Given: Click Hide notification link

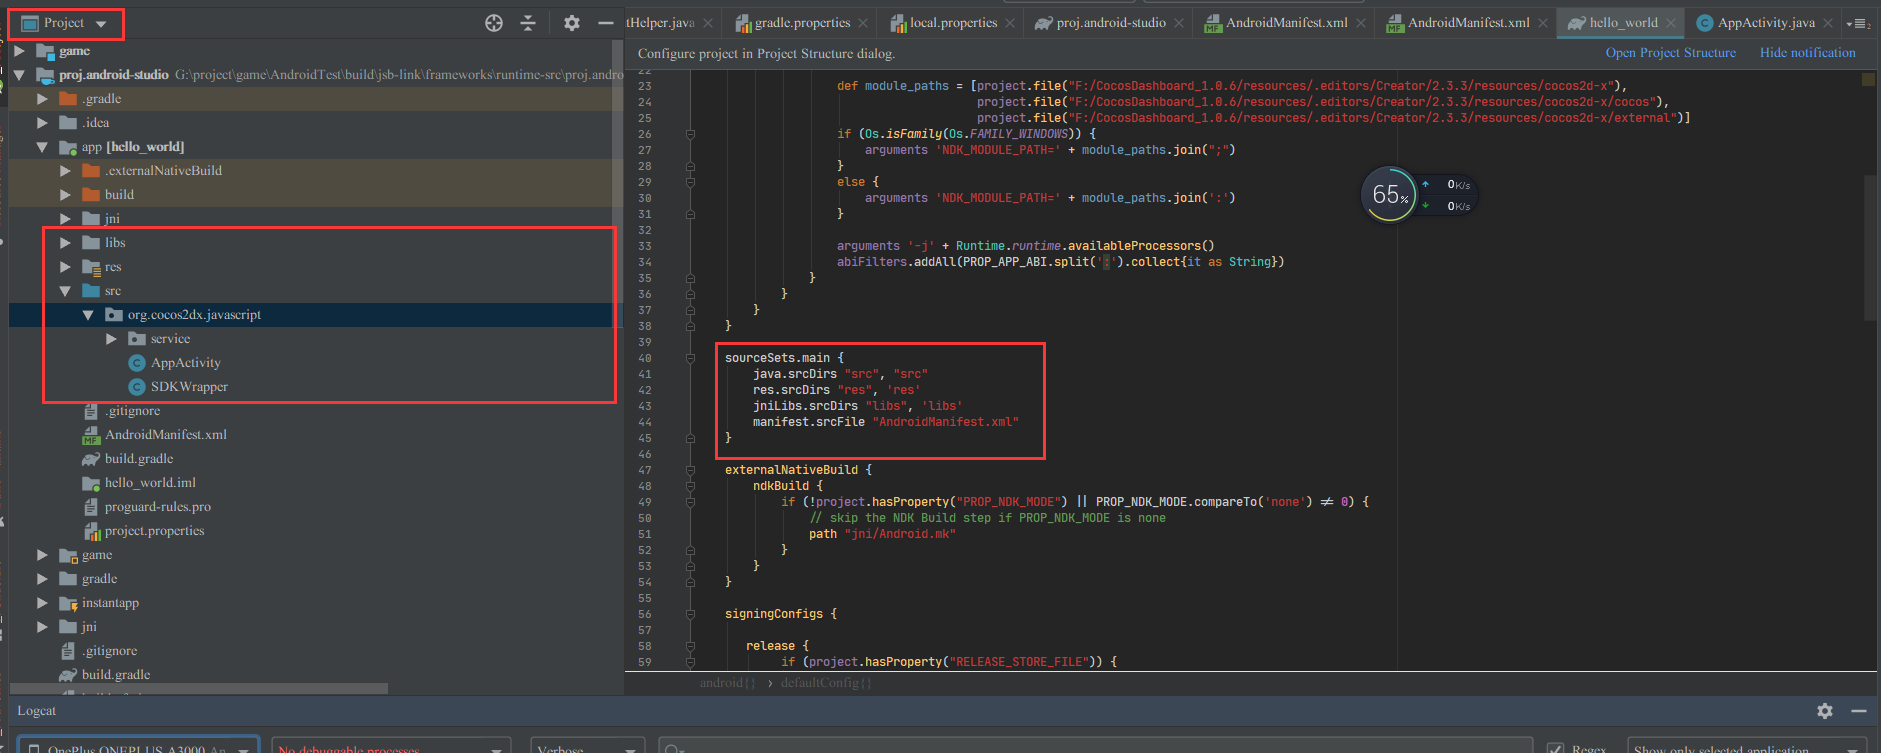Looking at the screenshot, I should (x=1807, y=53).
